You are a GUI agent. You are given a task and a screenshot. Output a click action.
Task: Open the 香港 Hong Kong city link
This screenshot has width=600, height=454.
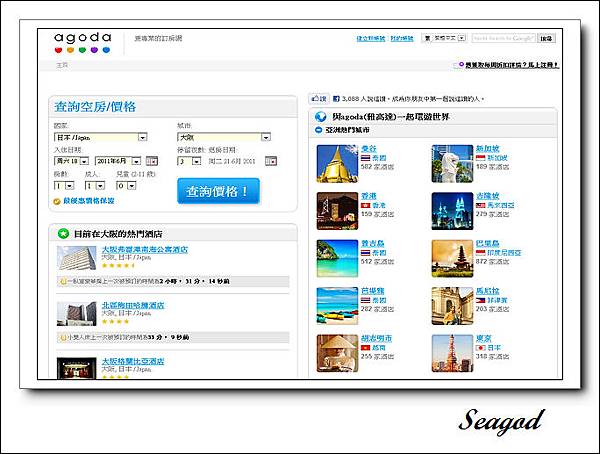[369, 196]
